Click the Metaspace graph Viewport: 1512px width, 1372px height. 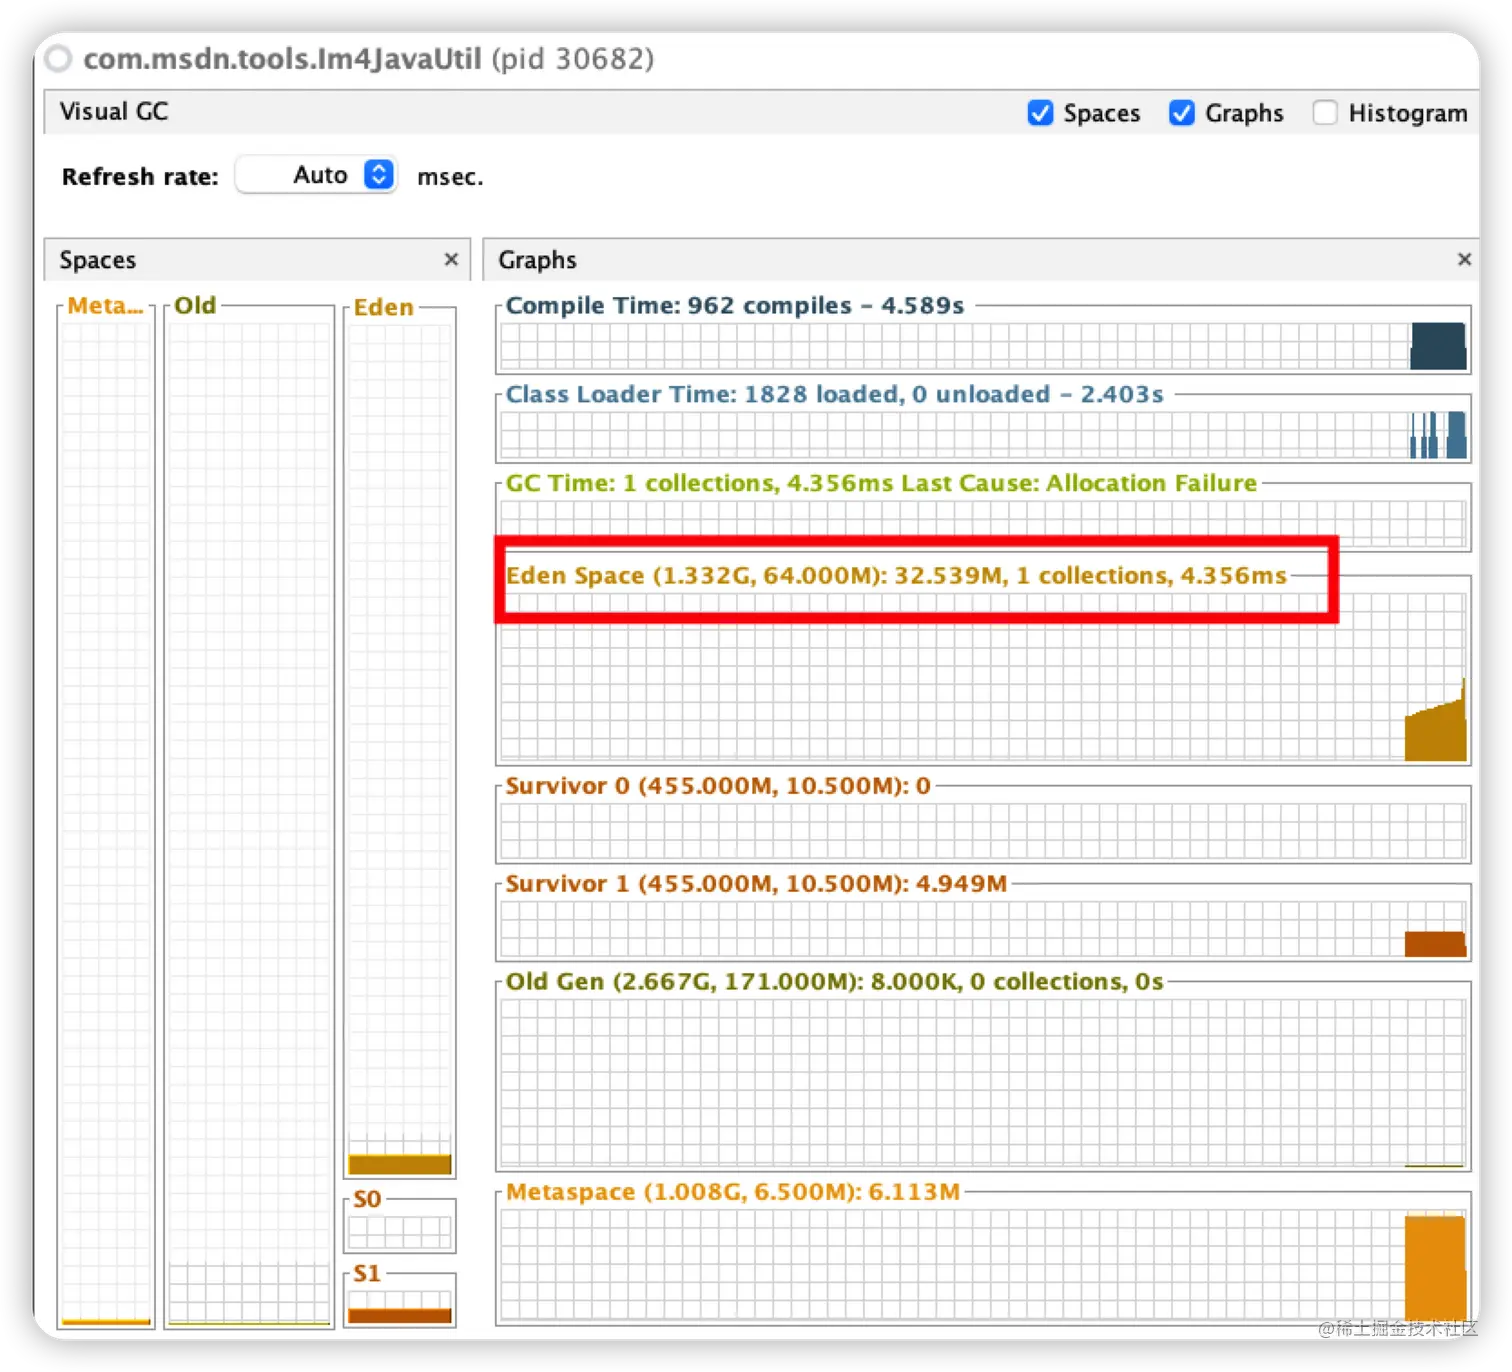tap(983, 1266)
